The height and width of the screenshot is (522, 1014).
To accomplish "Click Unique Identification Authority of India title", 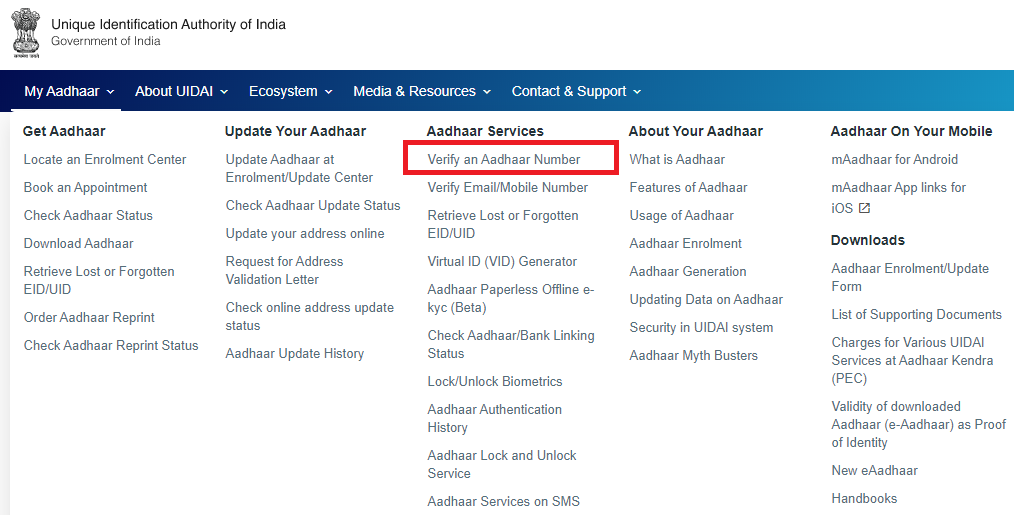I will coord(168,25).
